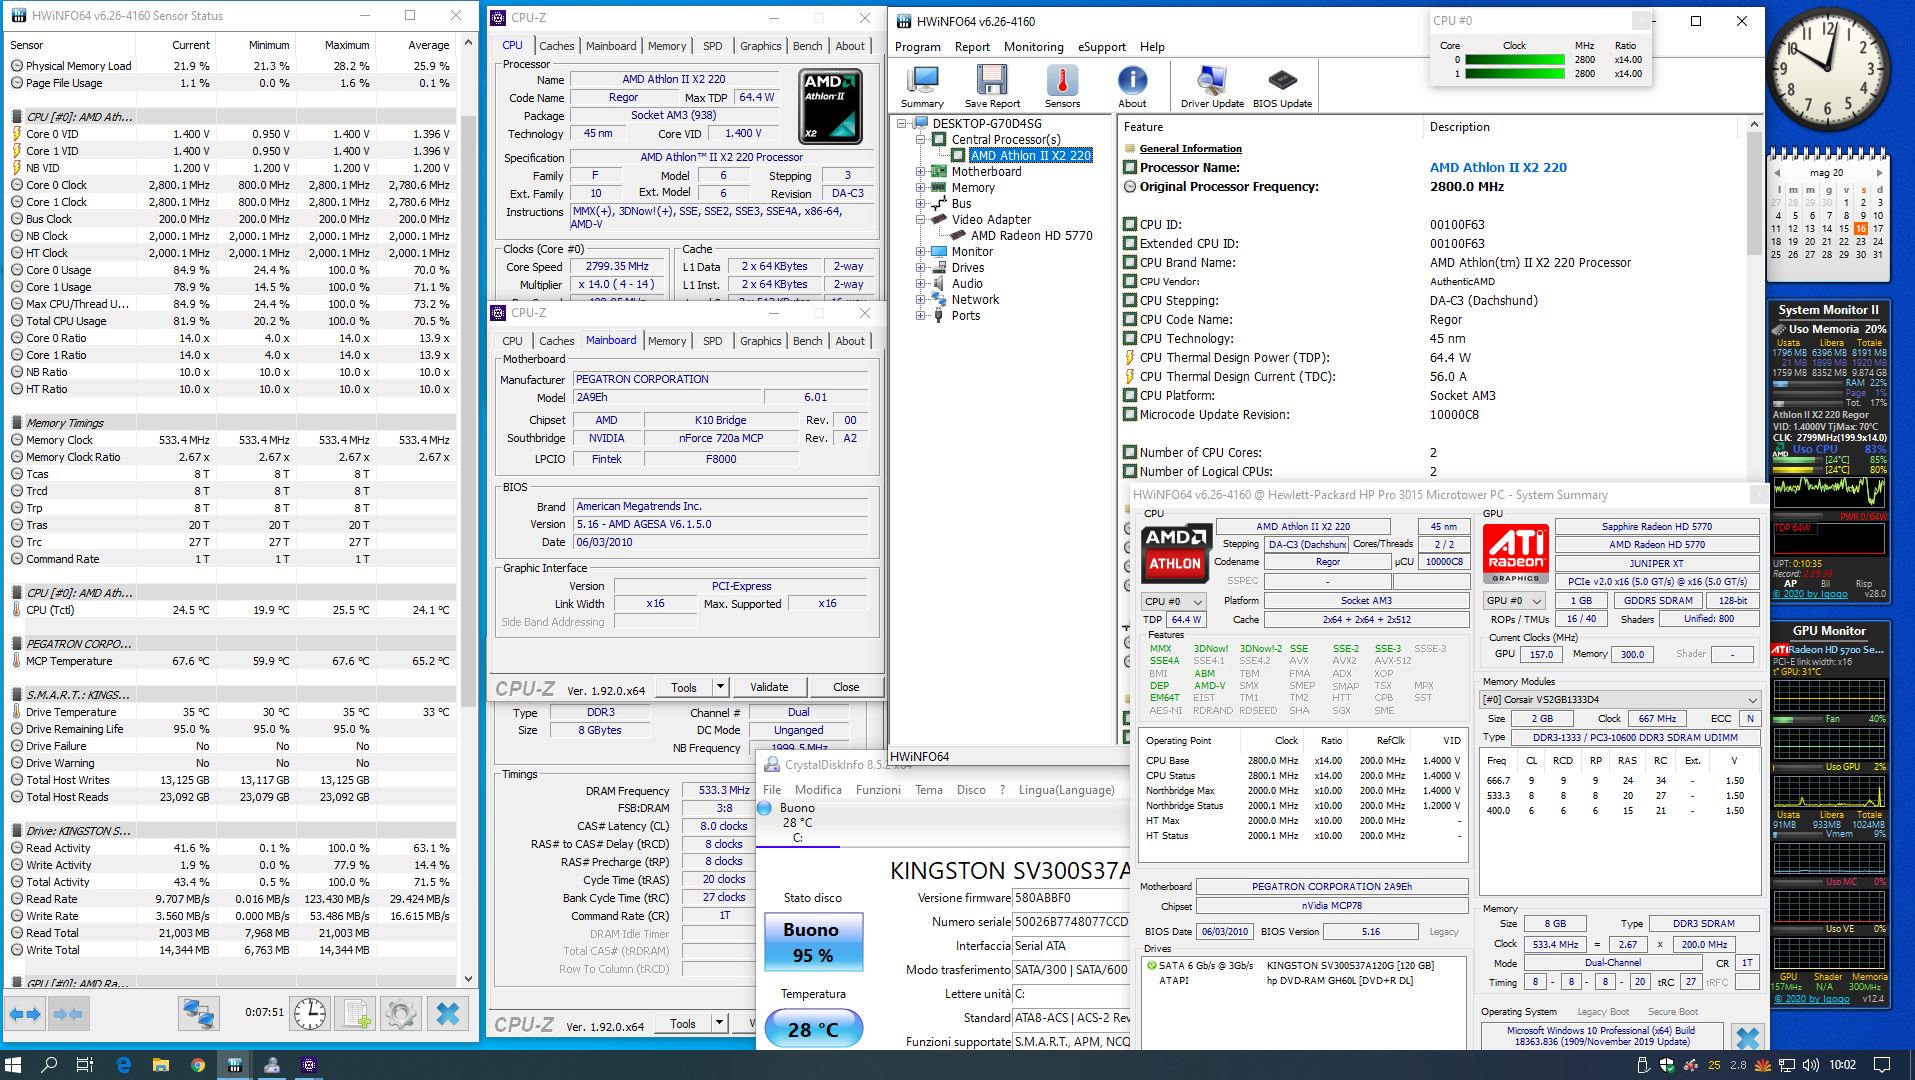The height and width of the screenshot is (1080, 1915).
Task: Open Program menu in HWiNFO64
Action: [x=917, y=47]
